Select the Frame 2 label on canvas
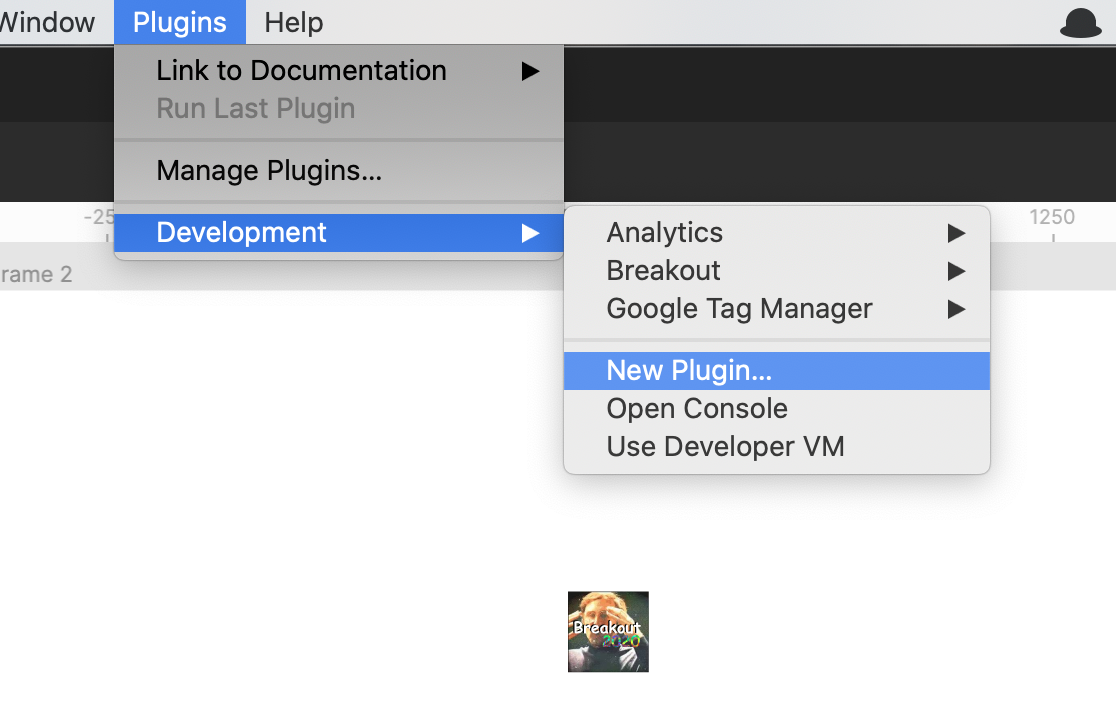The height and width of the screenshot is (716, 1116). [36, 274]
